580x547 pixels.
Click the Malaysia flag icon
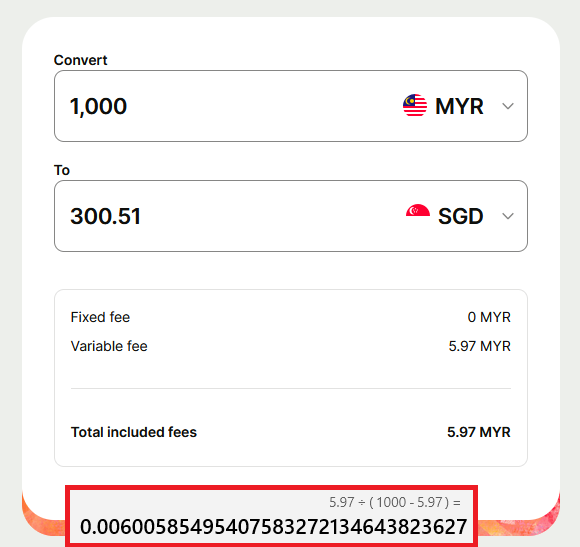click(x=415, y=105)
